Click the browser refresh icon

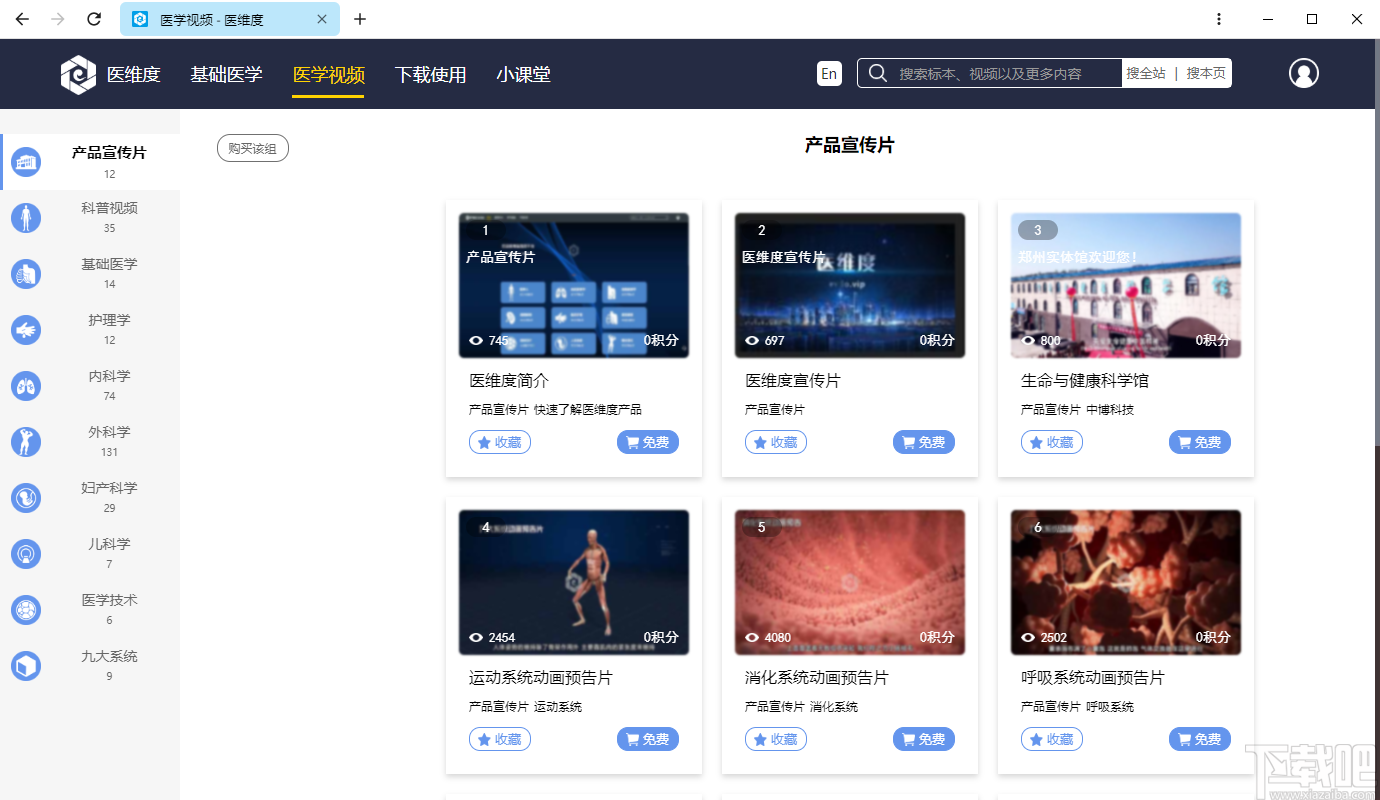[x=95, y=19]
